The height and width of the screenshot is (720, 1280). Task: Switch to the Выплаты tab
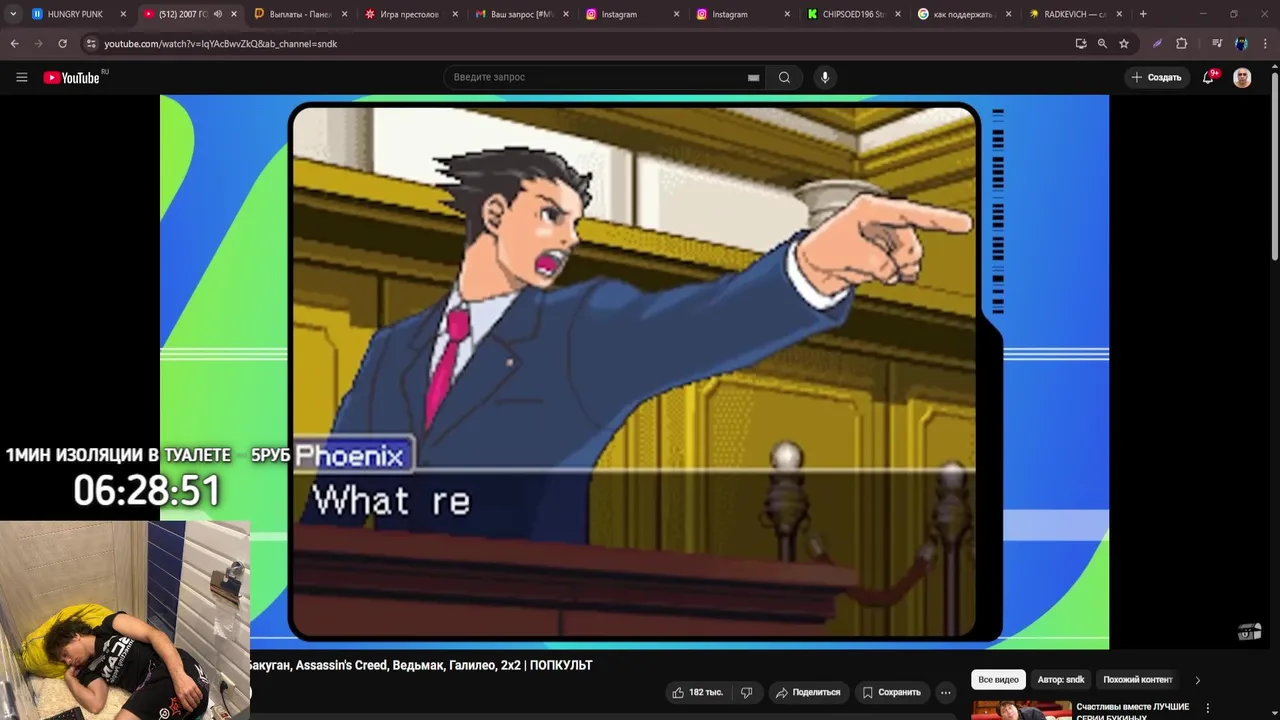300,14
